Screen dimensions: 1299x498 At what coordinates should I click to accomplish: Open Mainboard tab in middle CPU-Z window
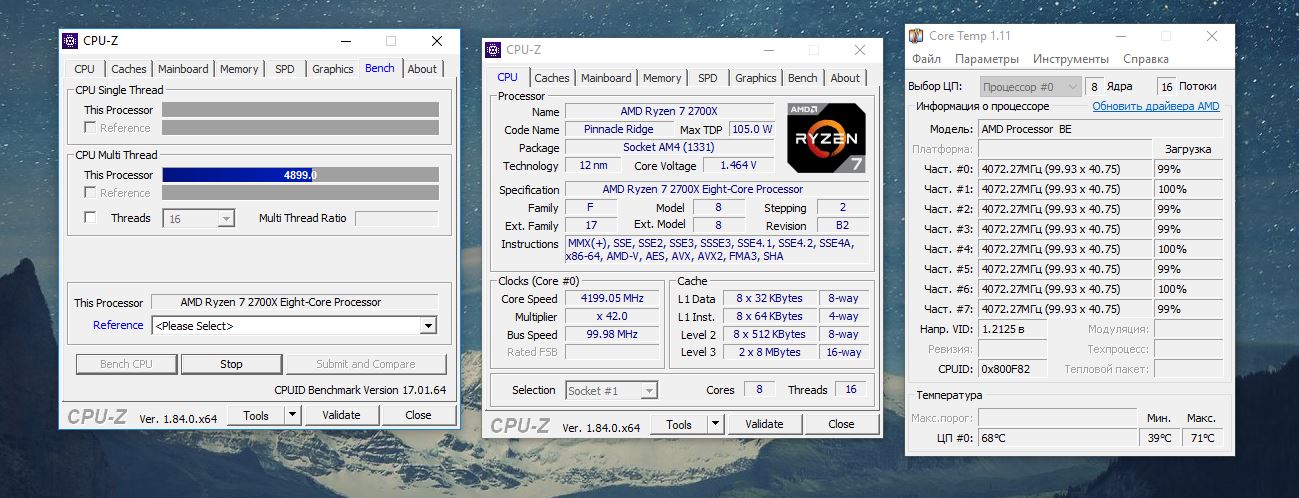pyautogui.click(x=606, y=78)
